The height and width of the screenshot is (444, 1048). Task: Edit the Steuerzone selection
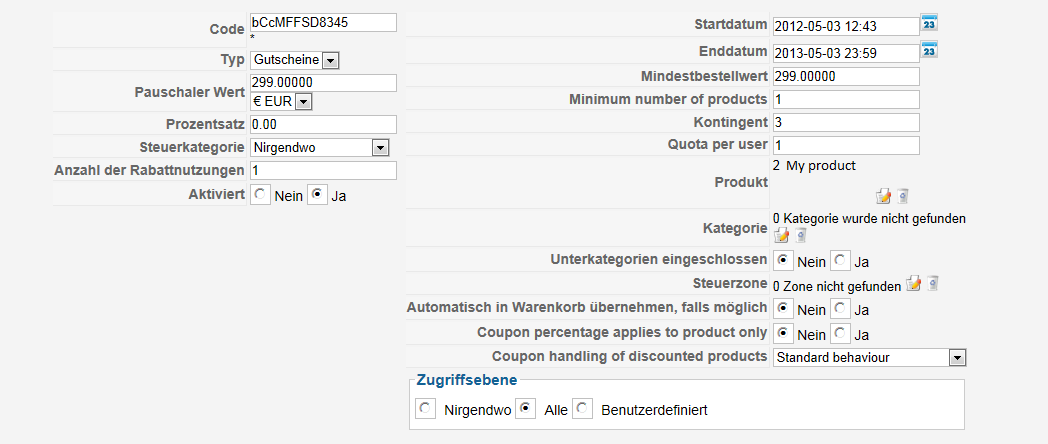tap(914, 285)
